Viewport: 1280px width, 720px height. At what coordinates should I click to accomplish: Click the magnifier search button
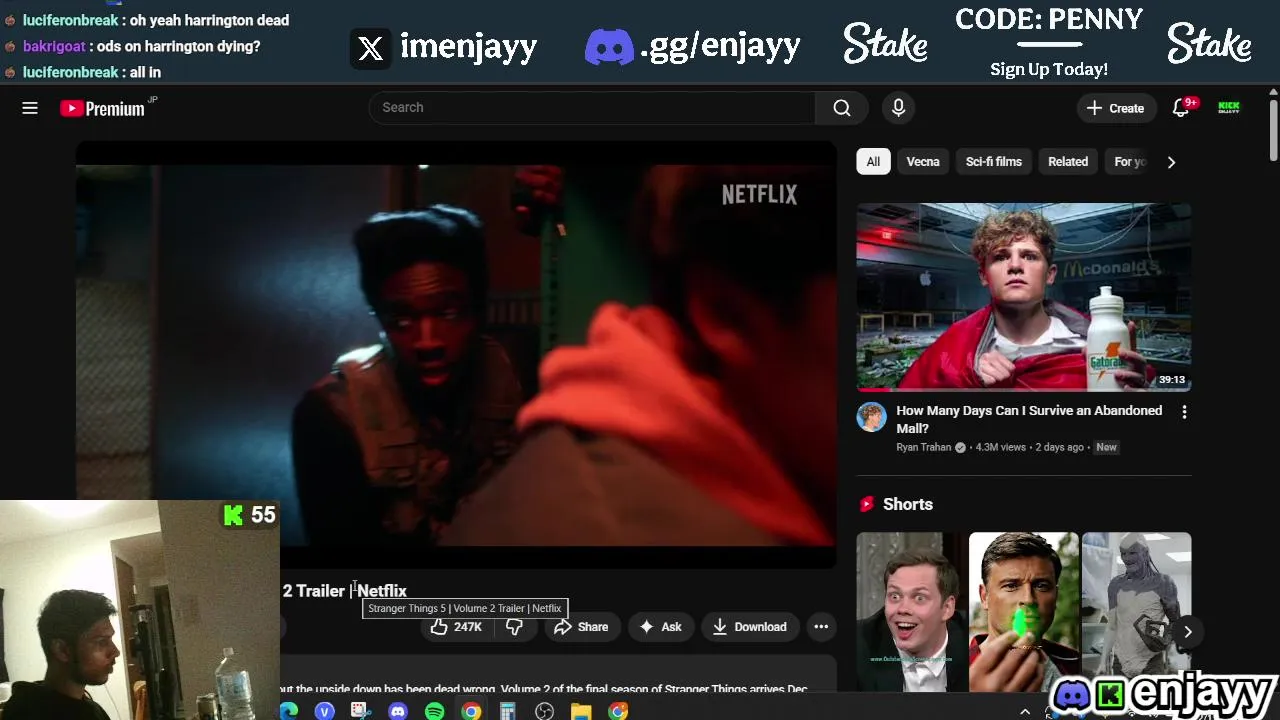842,108
